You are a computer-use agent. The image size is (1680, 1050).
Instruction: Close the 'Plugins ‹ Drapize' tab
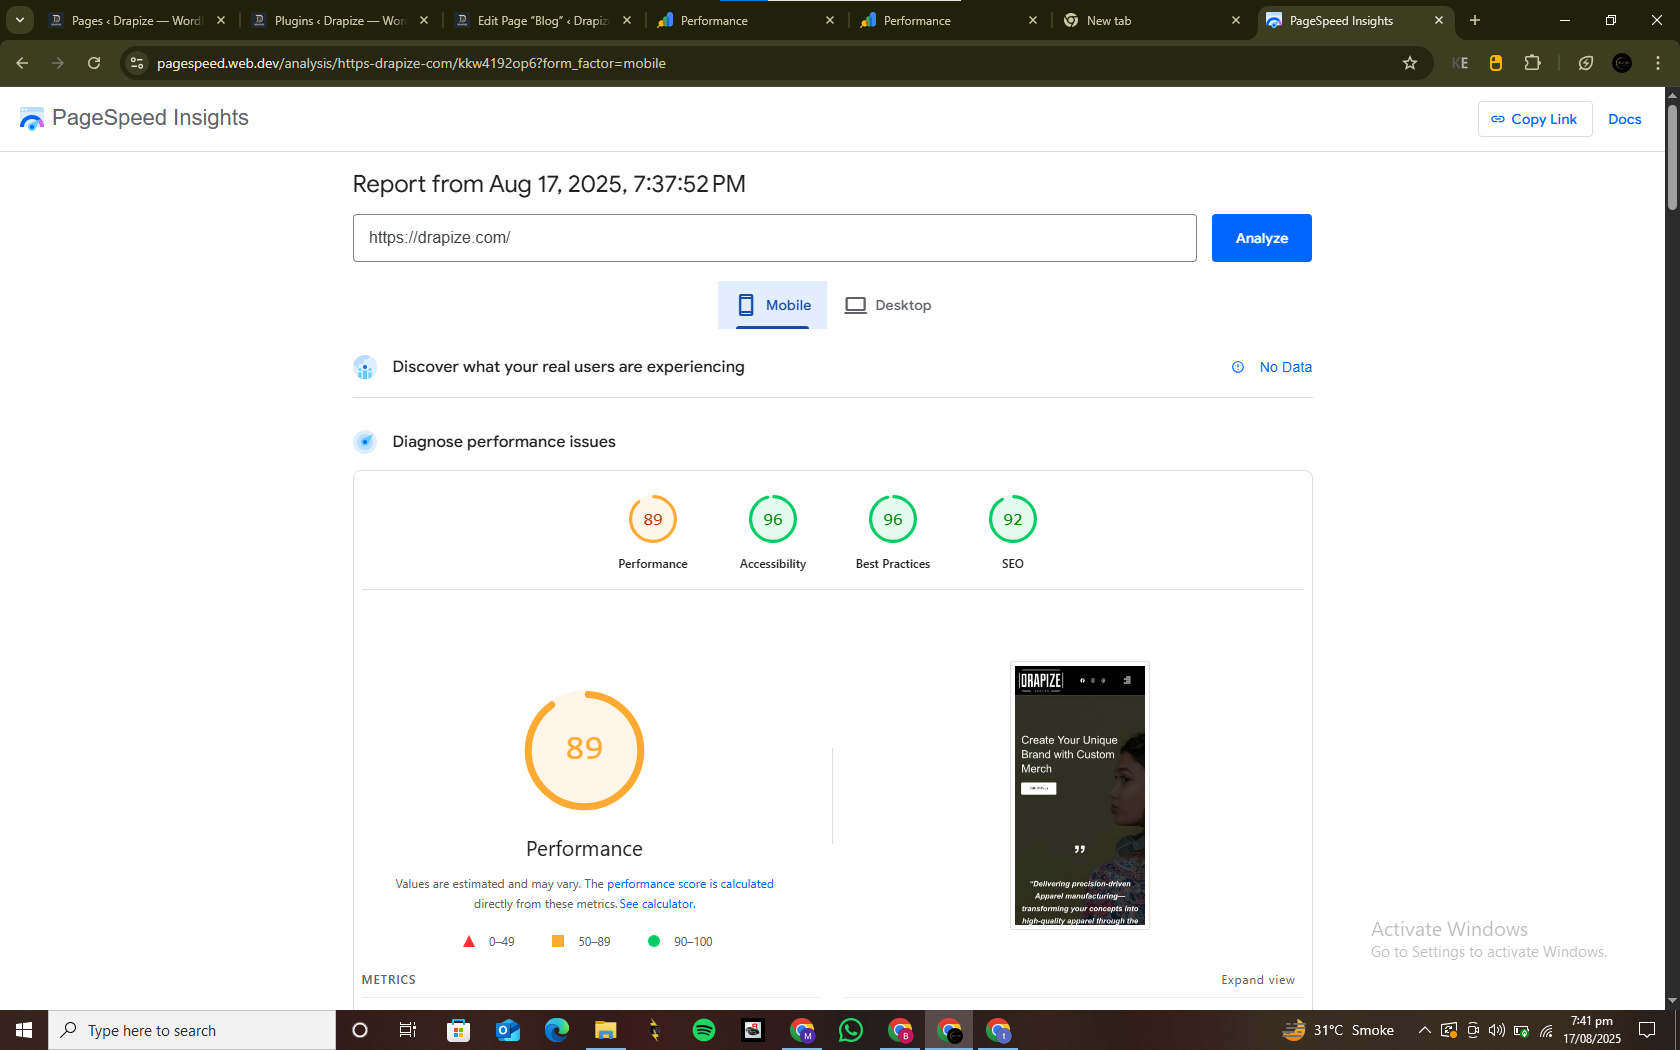click(424, 20)
